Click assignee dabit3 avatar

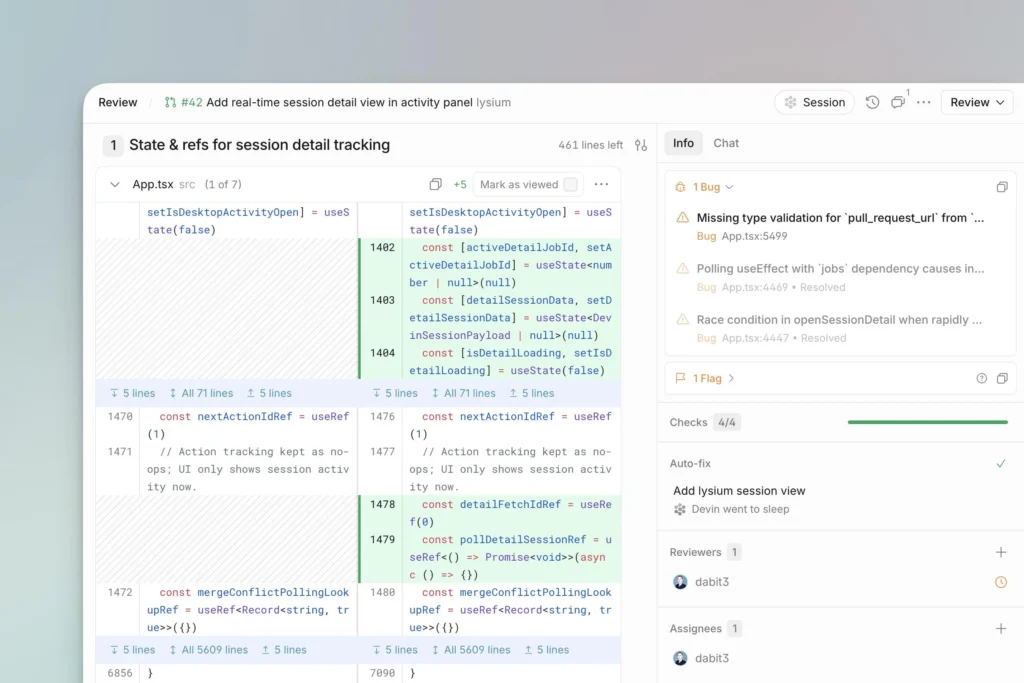[x=680, y=658]
